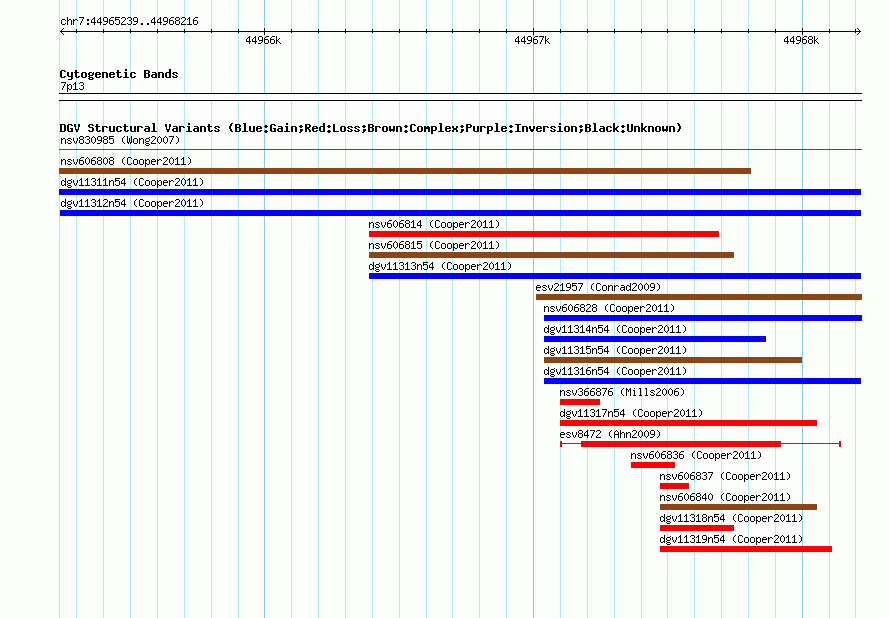The image size is (890, 618).
Task: Click the right arrow end of ruler
Action: [858, 31]
